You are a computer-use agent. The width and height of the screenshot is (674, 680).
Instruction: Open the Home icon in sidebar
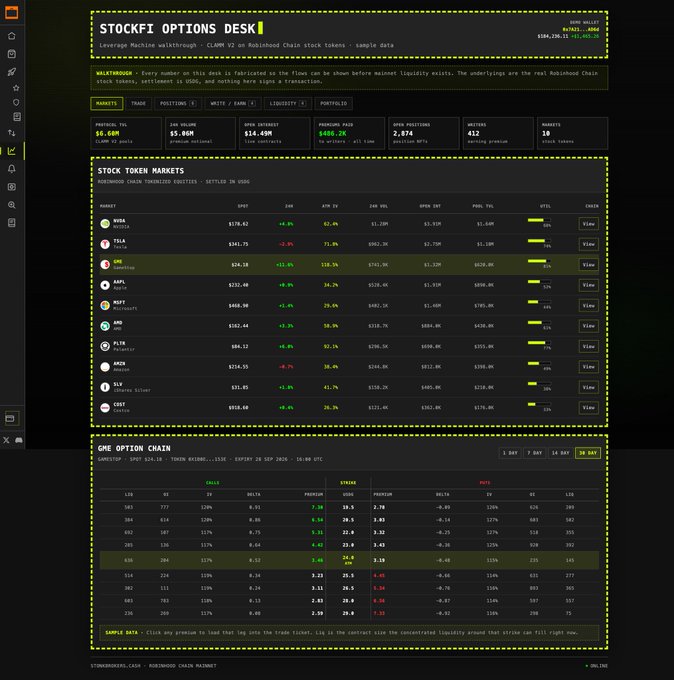pos(12,36)
